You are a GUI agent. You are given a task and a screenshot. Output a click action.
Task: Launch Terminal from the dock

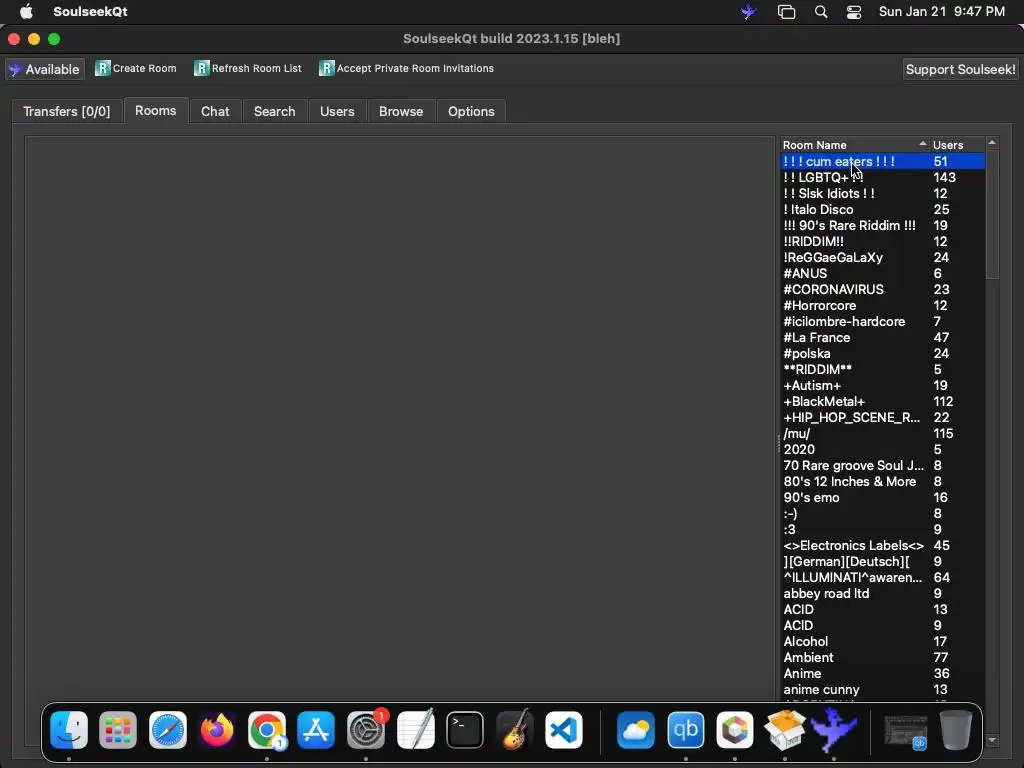(465, 729)
